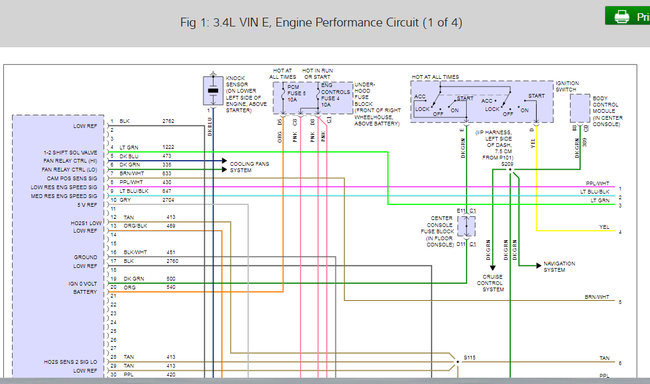Click the center console fuse block symbol
The width and height of the screenshot is (650, 384).
[x=466, y=226]
